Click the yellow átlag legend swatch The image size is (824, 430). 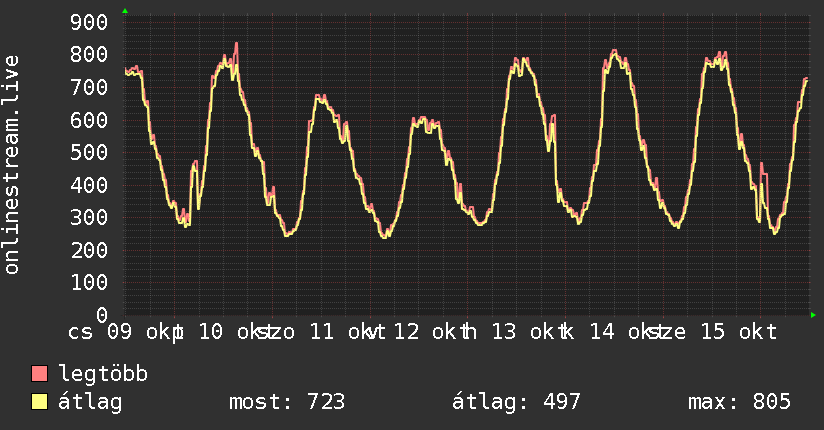point(39,402)
